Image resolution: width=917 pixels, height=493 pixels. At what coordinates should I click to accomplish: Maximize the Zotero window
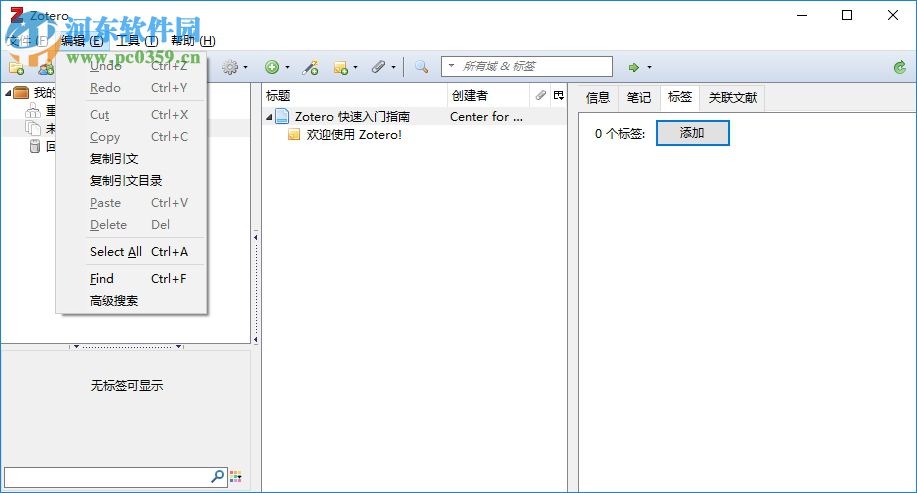coord(847,15)
